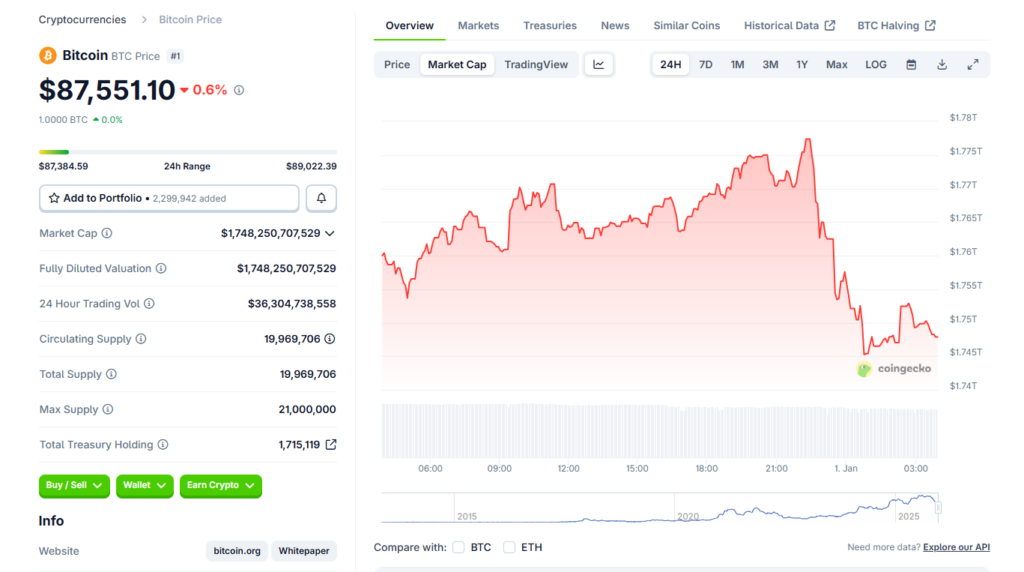Toggle LOG scale on chart
This screenshot has width=1024, height=572.
[875, 65]
